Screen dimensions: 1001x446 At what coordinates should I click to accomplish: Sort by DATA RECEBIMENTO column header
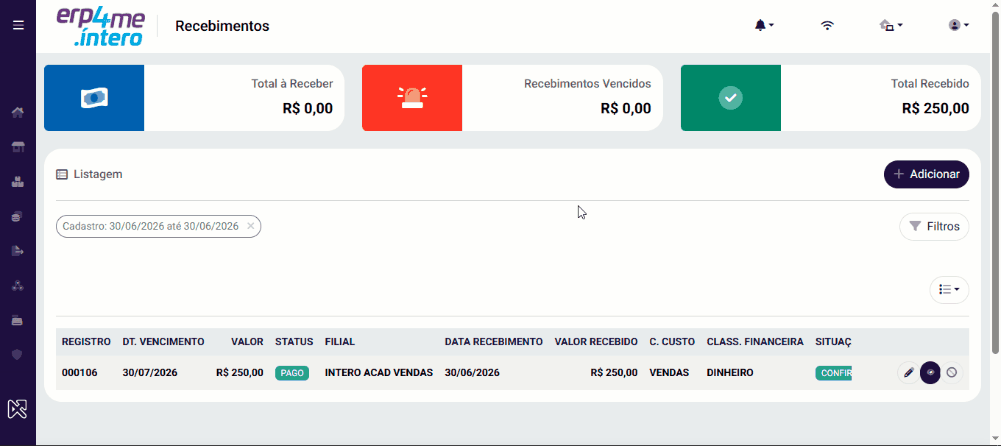coord(493,342)
